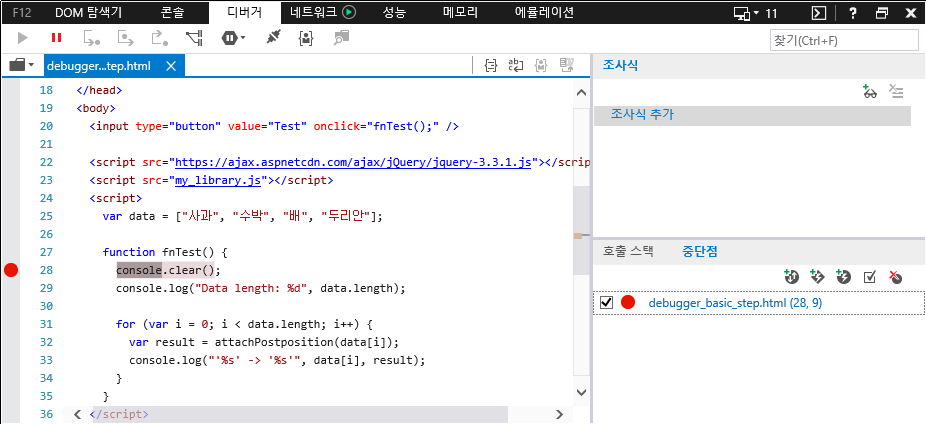This screenshot has height=424, width=926.
Task: Toggle Break on new worker icon
Action: [x=194, y=38]
